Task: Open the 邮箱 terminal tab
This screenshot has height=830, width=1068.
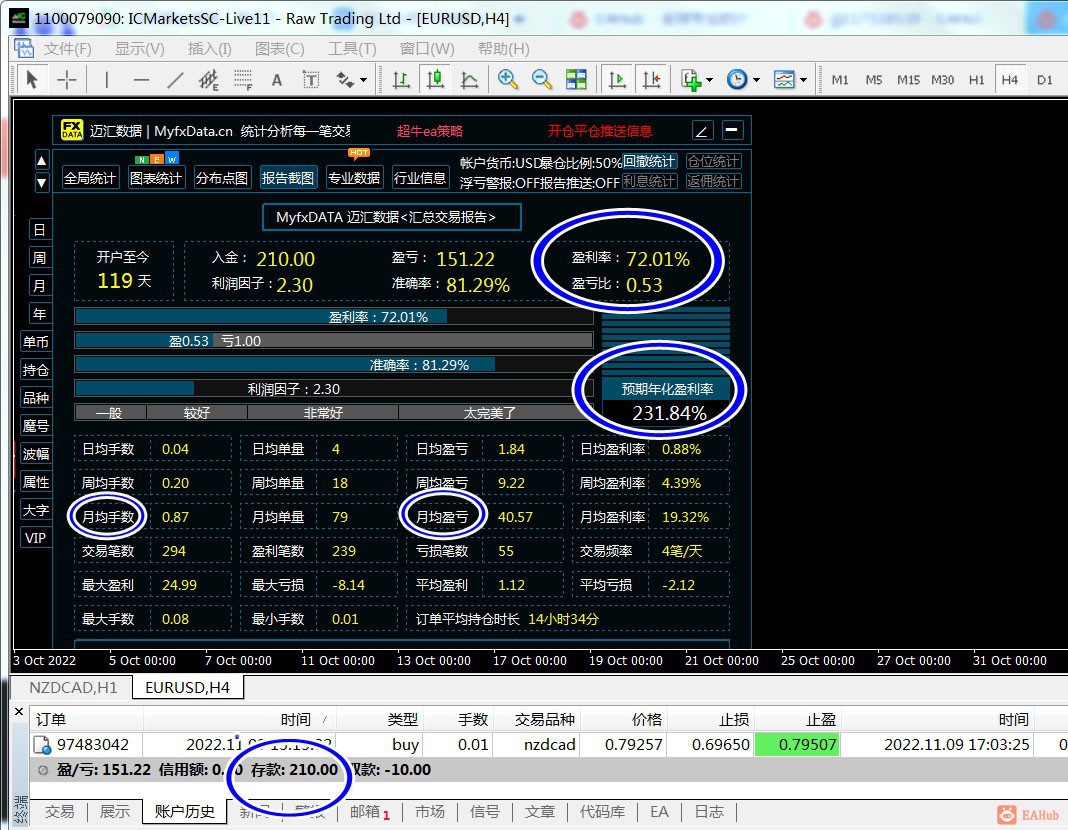Action: tap(370, 812)
